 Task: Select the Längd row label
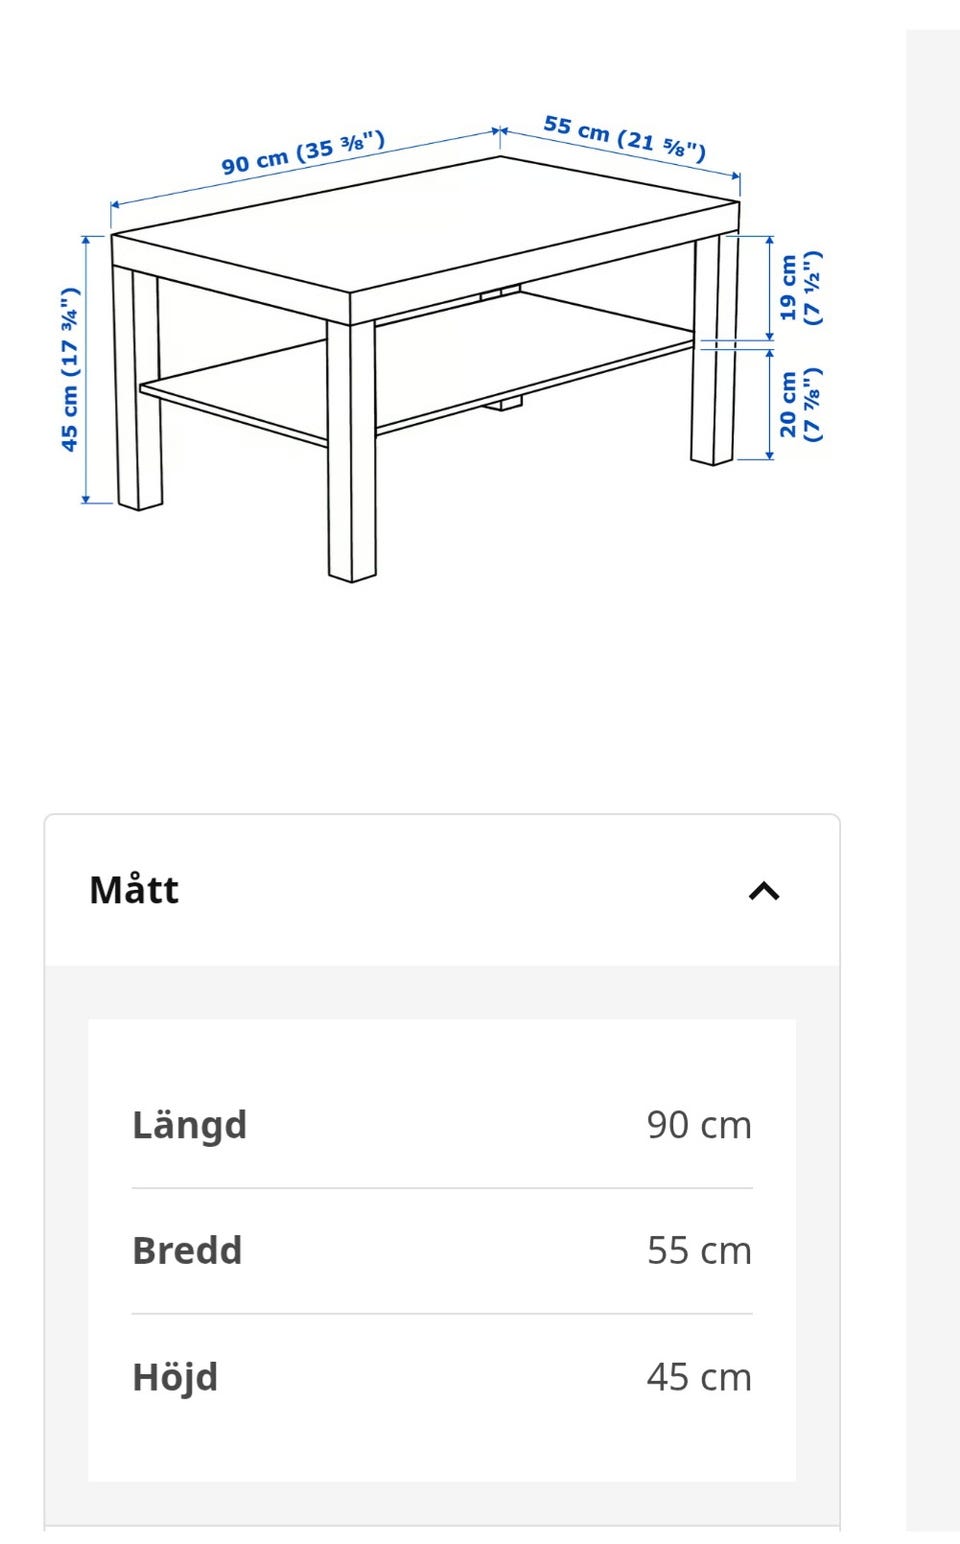pos(189,1126)
